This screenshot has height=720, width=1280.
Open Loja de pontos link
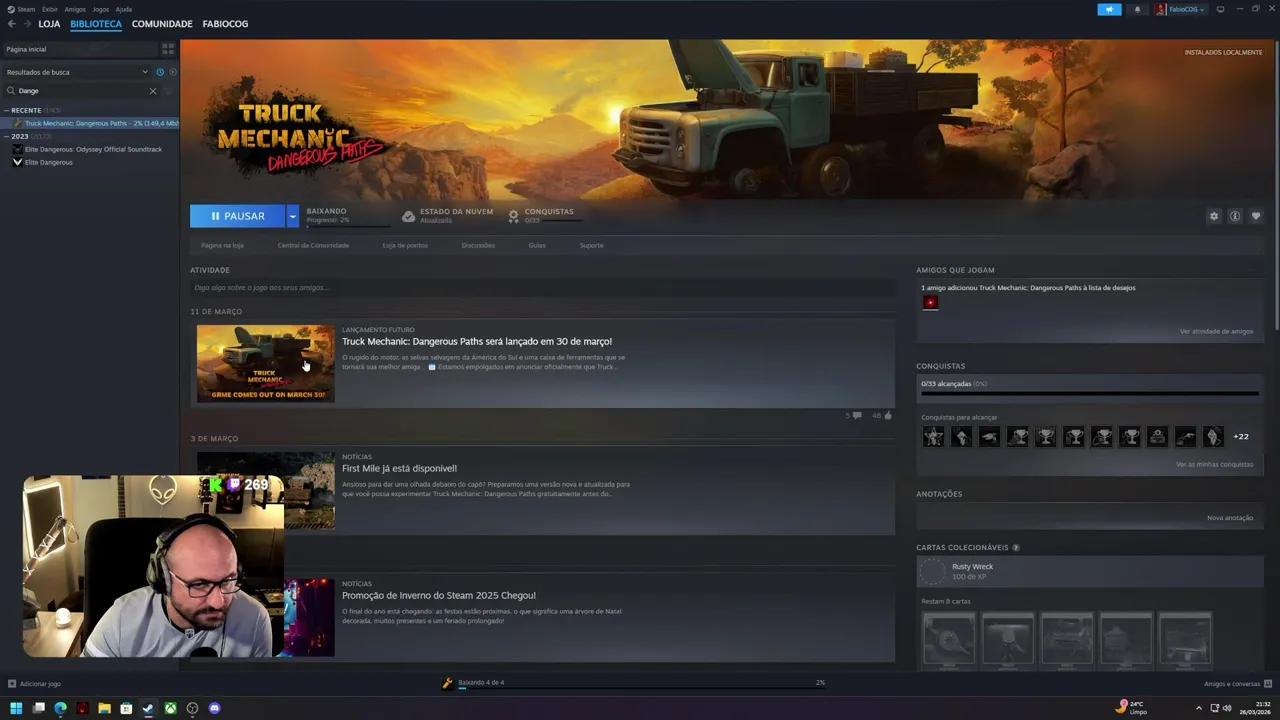[x=405, y=245]
